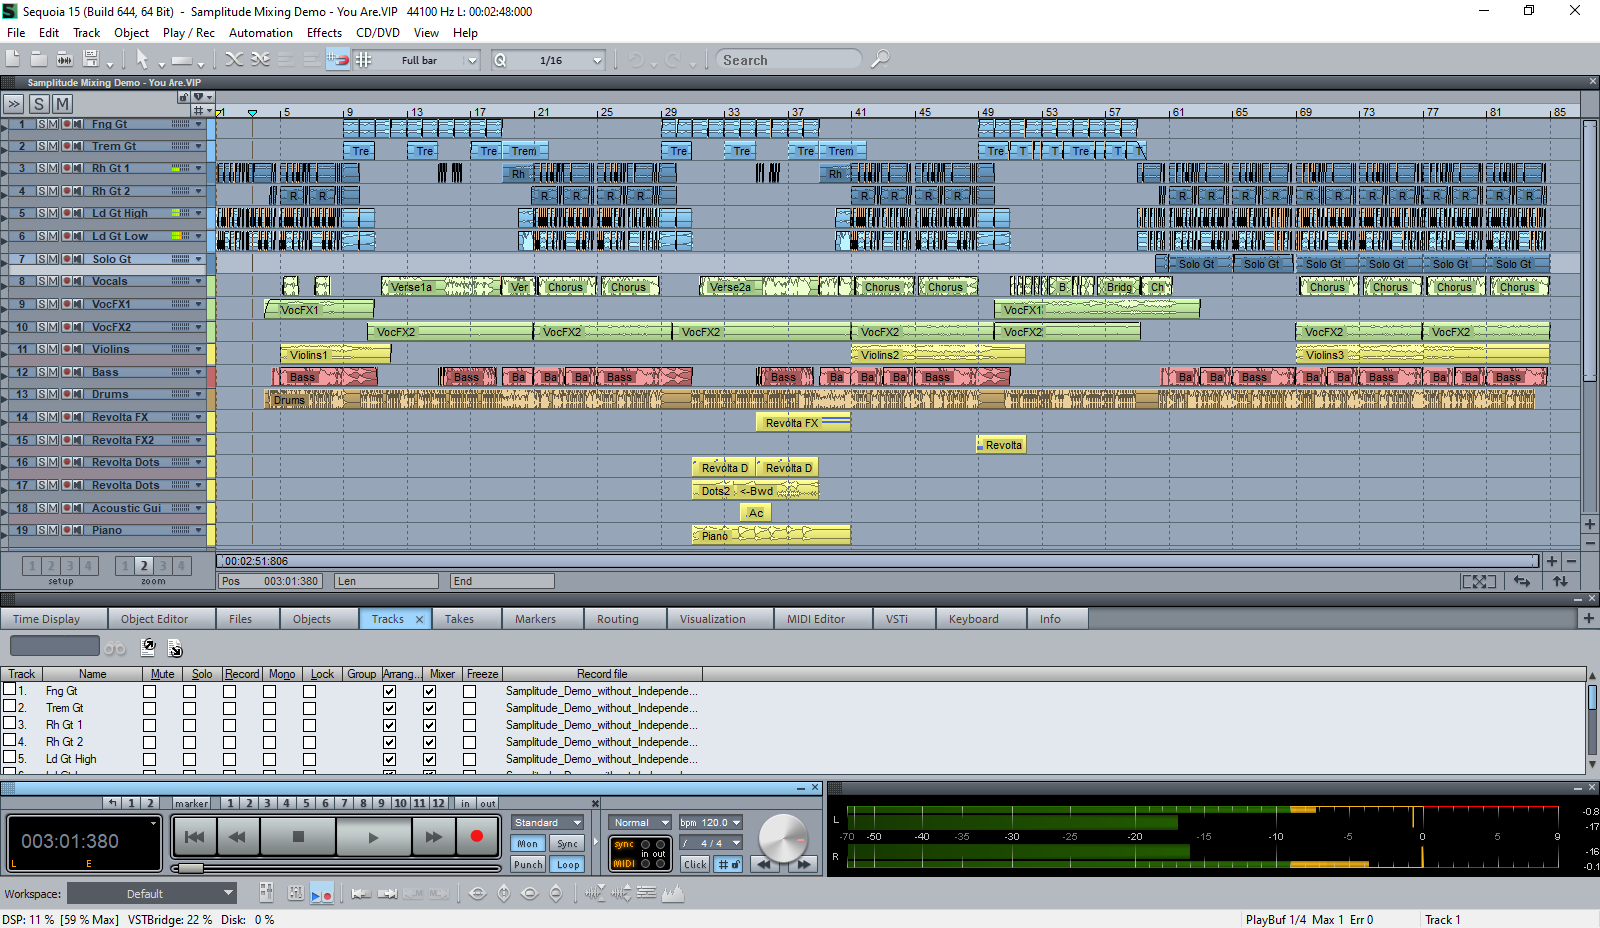
Task: Open the Normal mode dropdown in transport
Action: click(641, 823)
